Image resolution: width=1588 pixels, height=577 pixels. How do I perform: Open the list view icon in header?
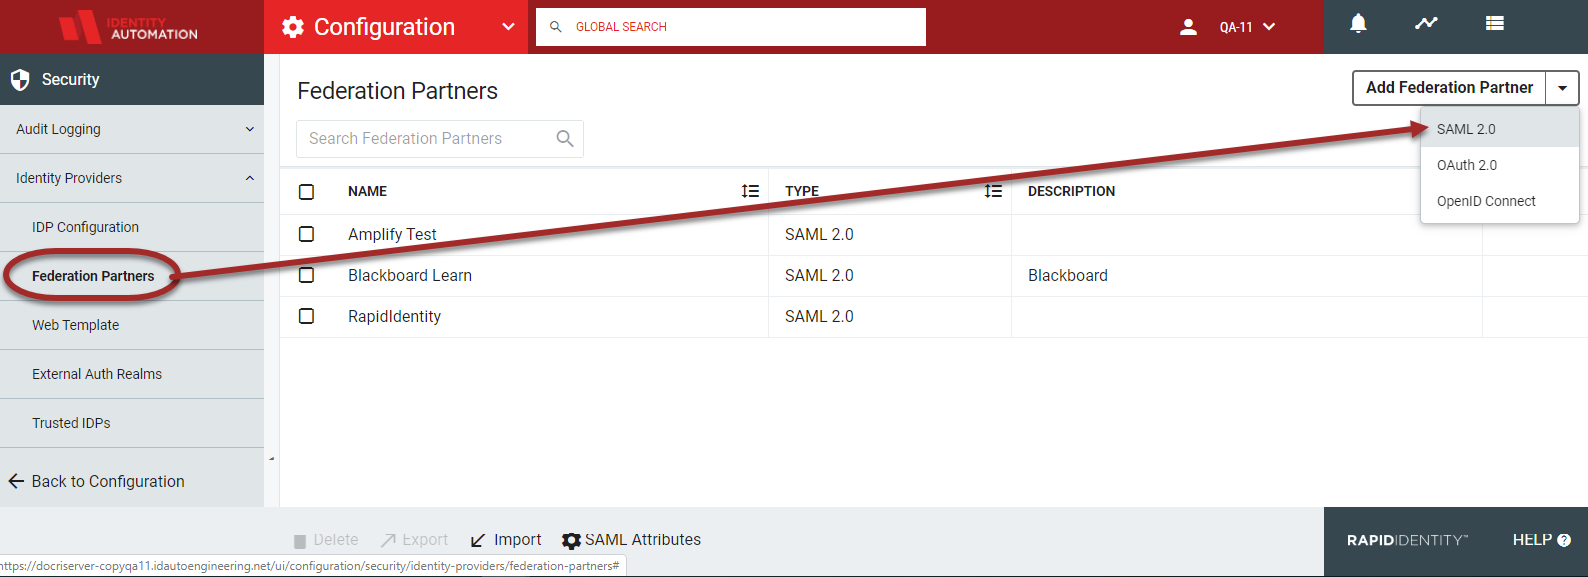pyautogui.click(x=1495, y=23)
